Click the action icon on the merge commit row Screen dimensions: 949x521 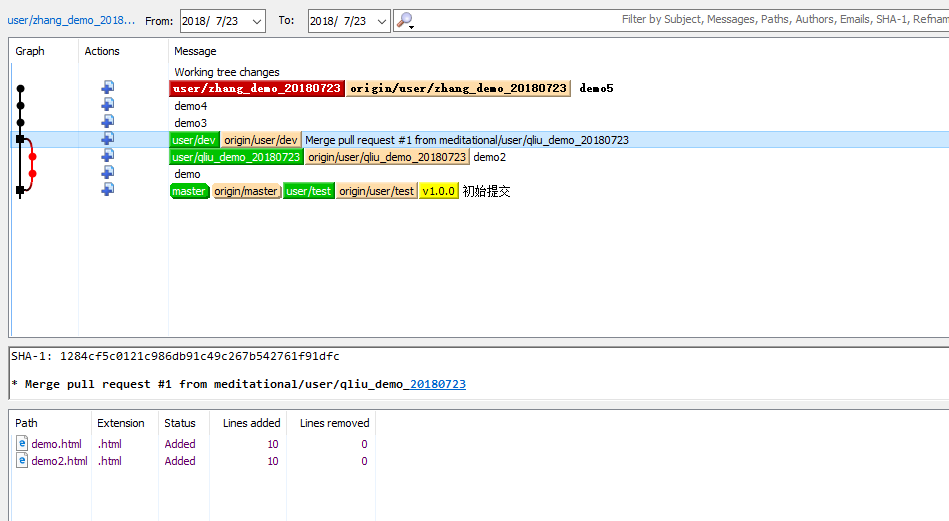[107, 139]
